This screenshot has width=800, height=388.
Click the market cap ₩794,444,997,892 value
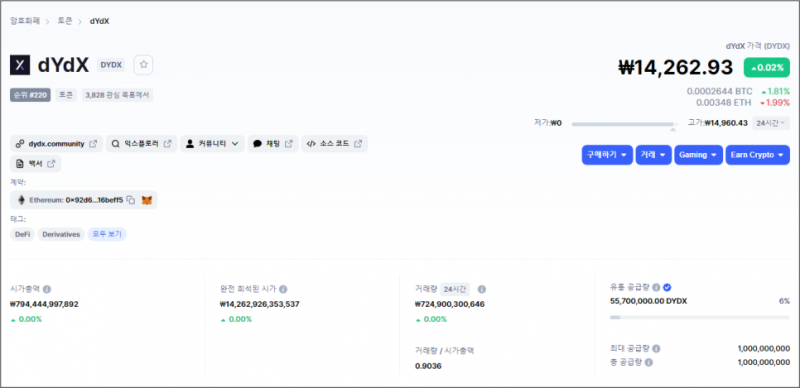(x=44, y=304)
